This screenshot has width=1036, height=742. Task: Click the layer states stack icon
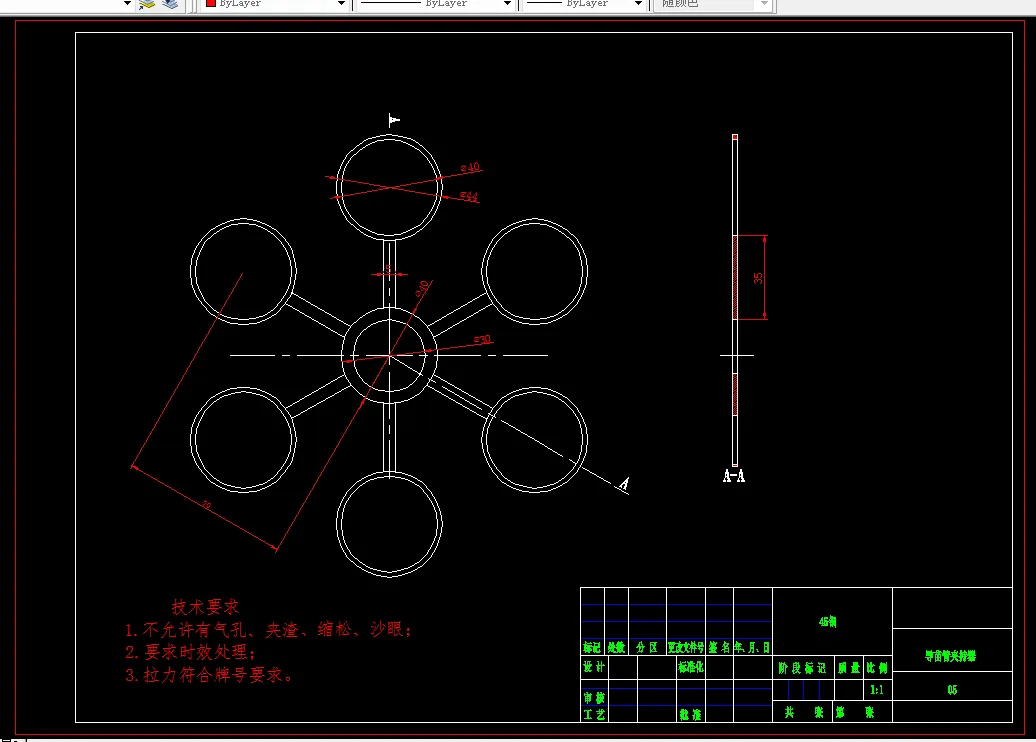coord(170,4)
